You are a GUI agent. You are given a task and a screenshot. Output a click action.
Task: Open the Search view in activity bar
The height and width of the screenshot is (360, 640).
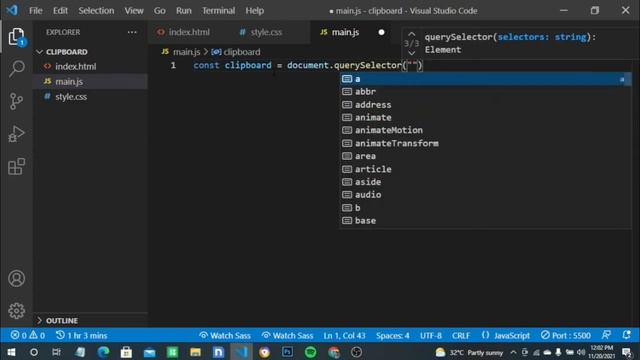[16, 69]
